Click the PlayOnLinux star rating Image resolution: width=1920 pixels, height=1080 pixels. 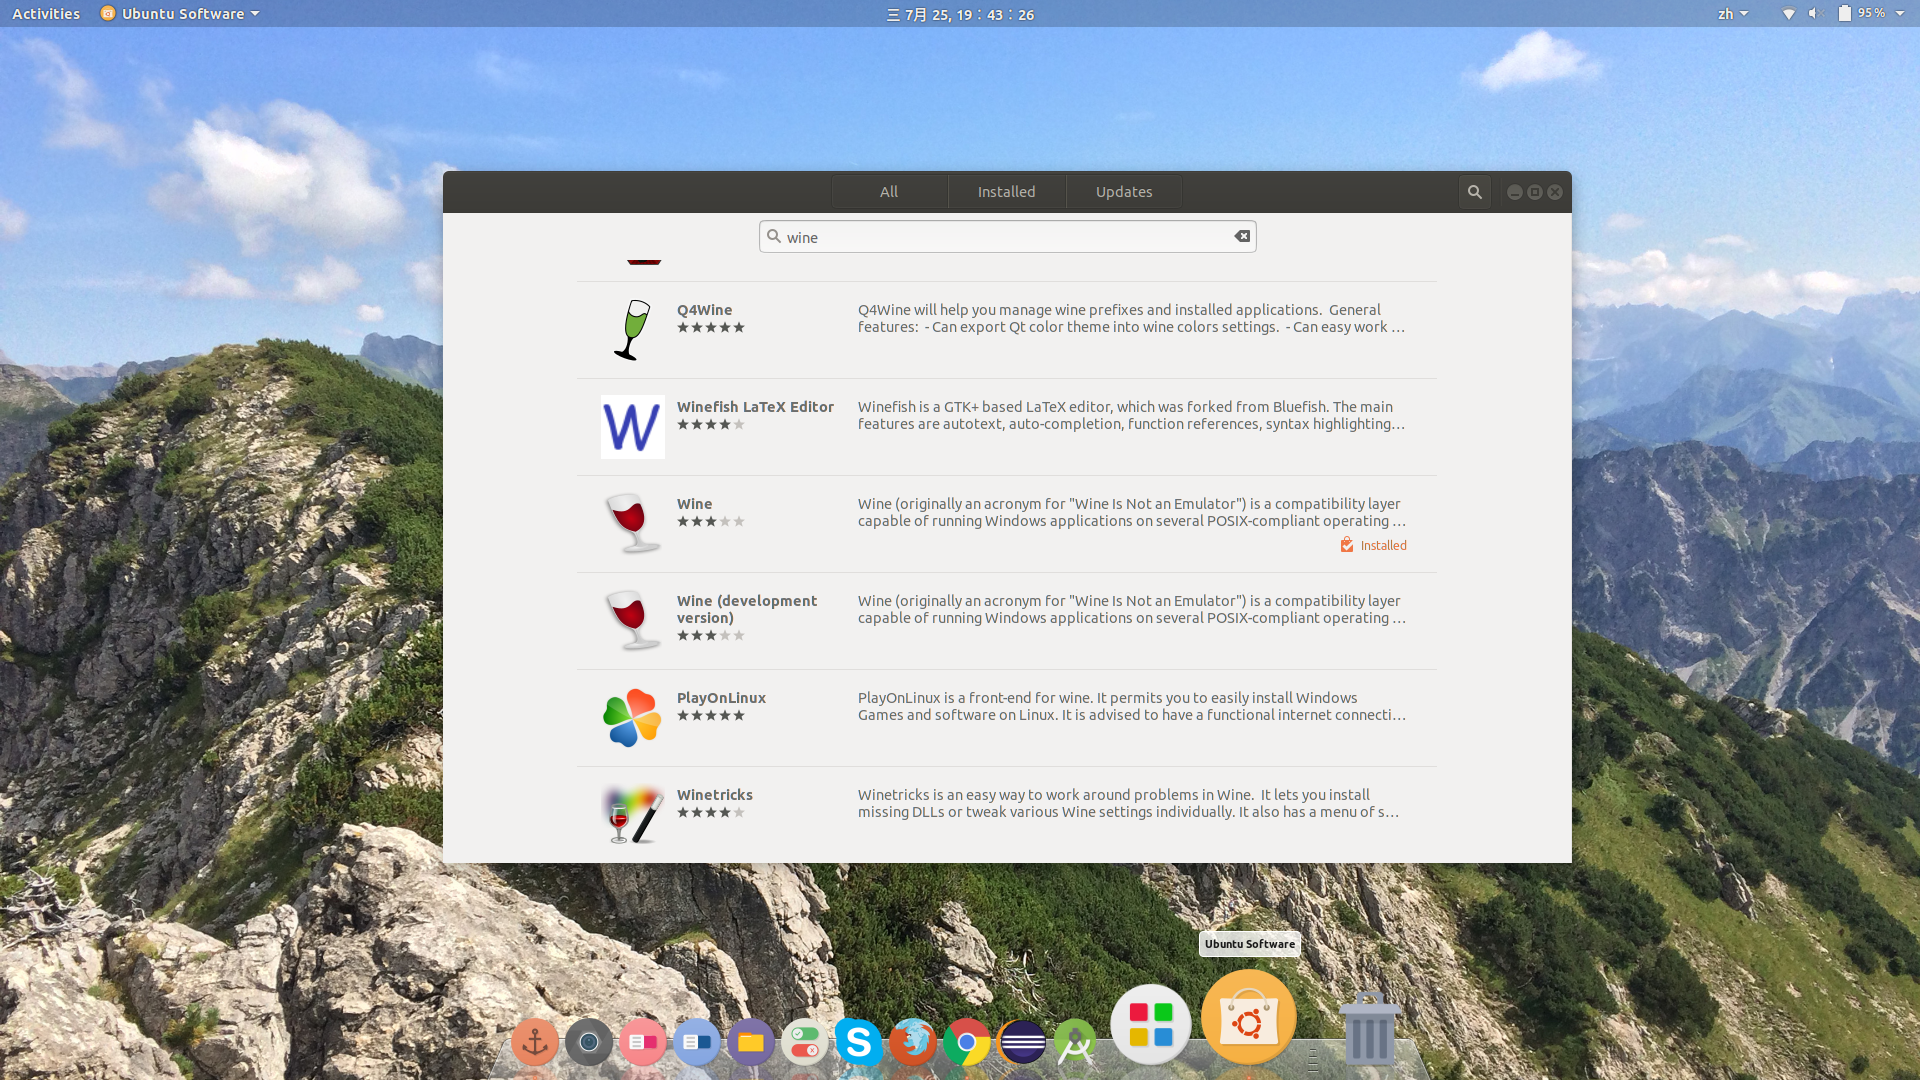pyautogui.click(x=711, y=716)
